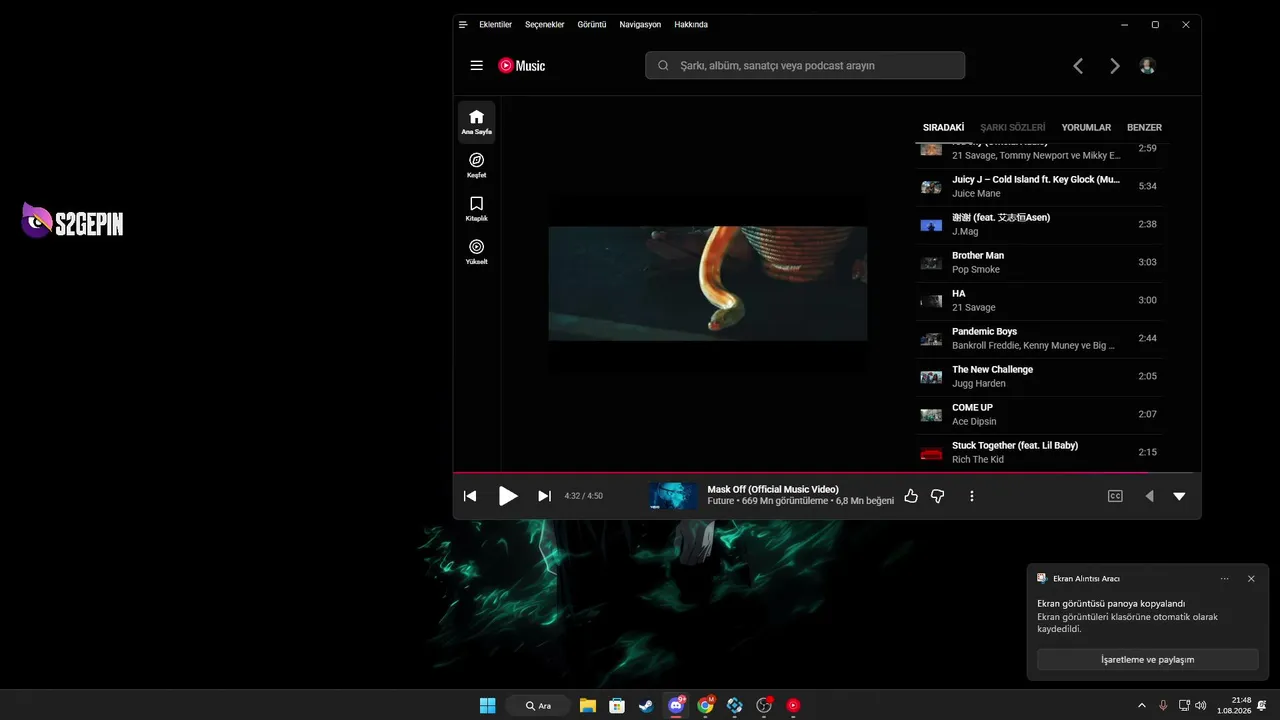
Task: Open the account avatar menu
Action: point(1148,66)
